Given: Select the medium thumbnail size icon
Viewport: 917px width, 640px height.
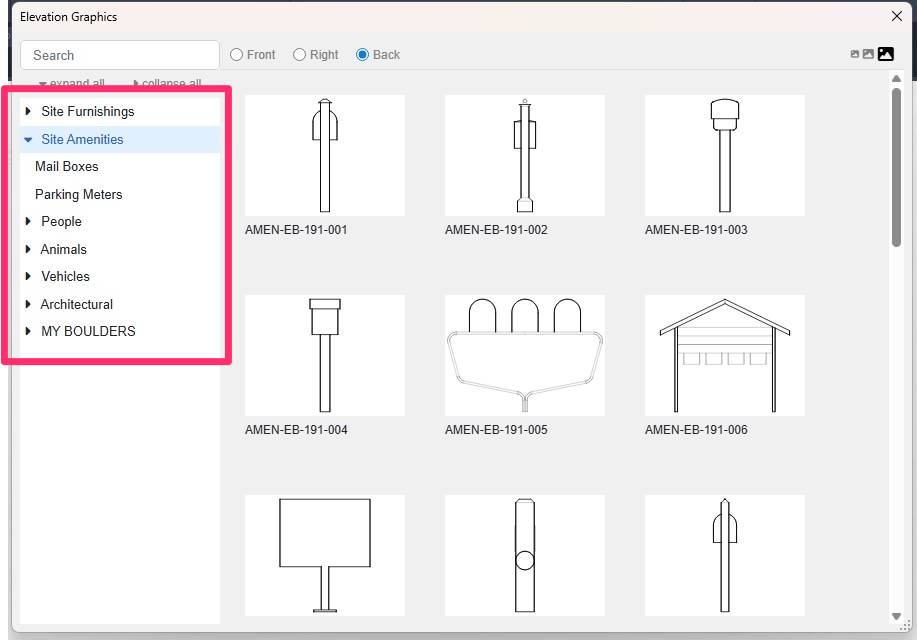Looking at the screenshot, I should tap(866, 54).
